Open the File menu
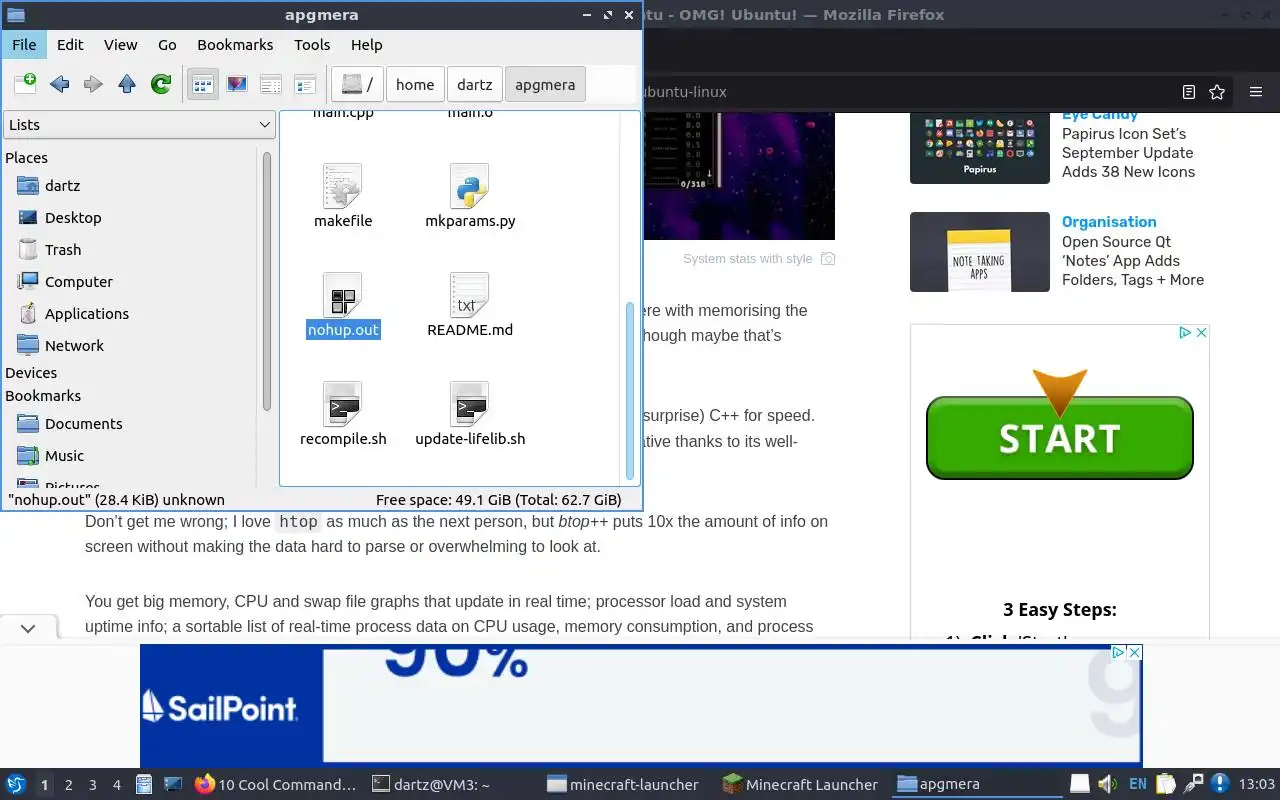 (x=24, y=45)
